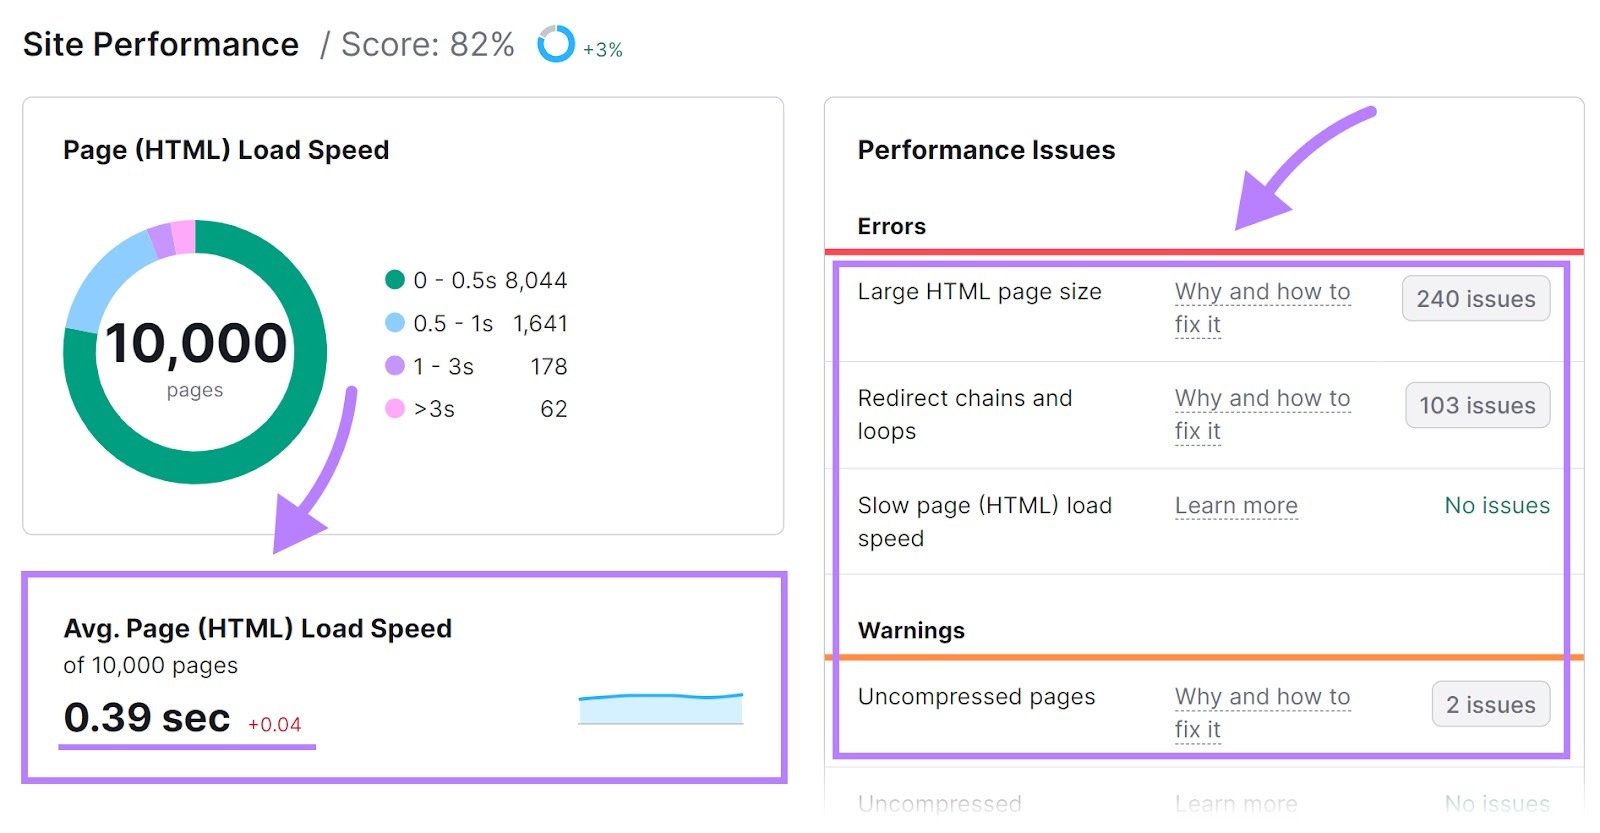Screen dimensions: 1600x833
Task: Select the green 0 - 0.5s legend dot
Action: 395,280
